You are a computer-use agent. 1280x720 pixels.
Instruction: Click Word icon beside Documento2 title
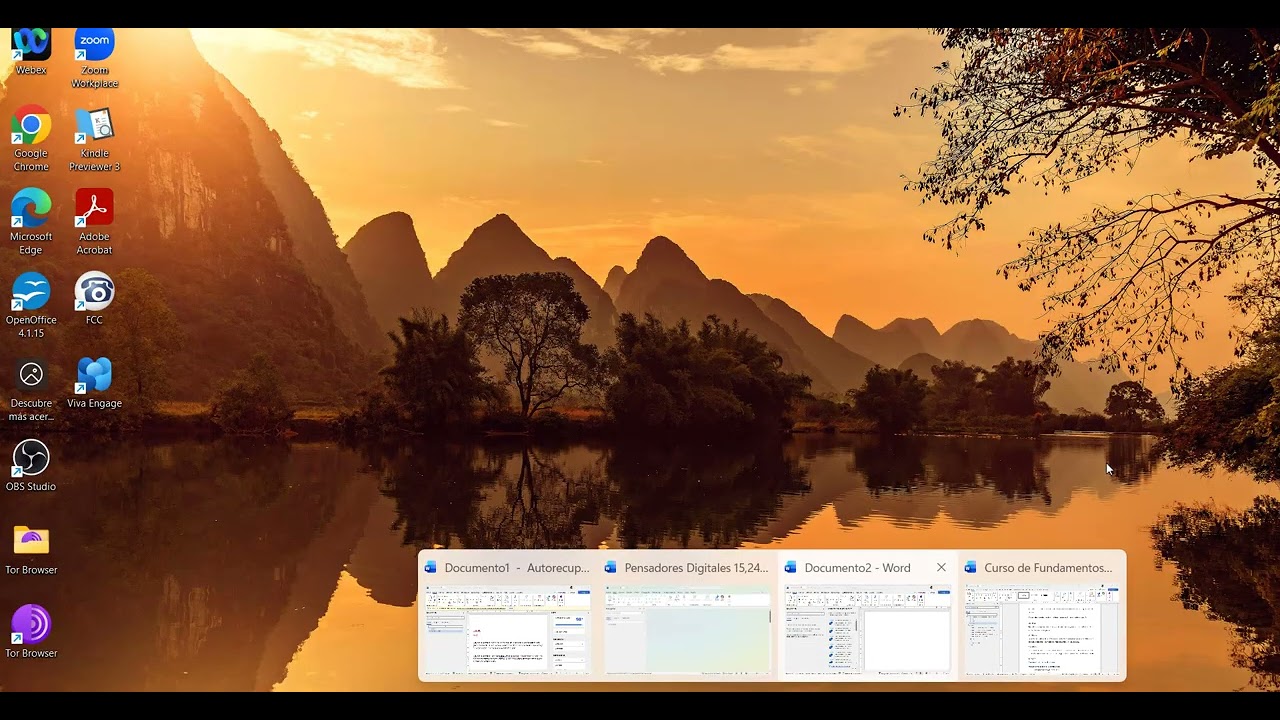click(x=791, y=567)
